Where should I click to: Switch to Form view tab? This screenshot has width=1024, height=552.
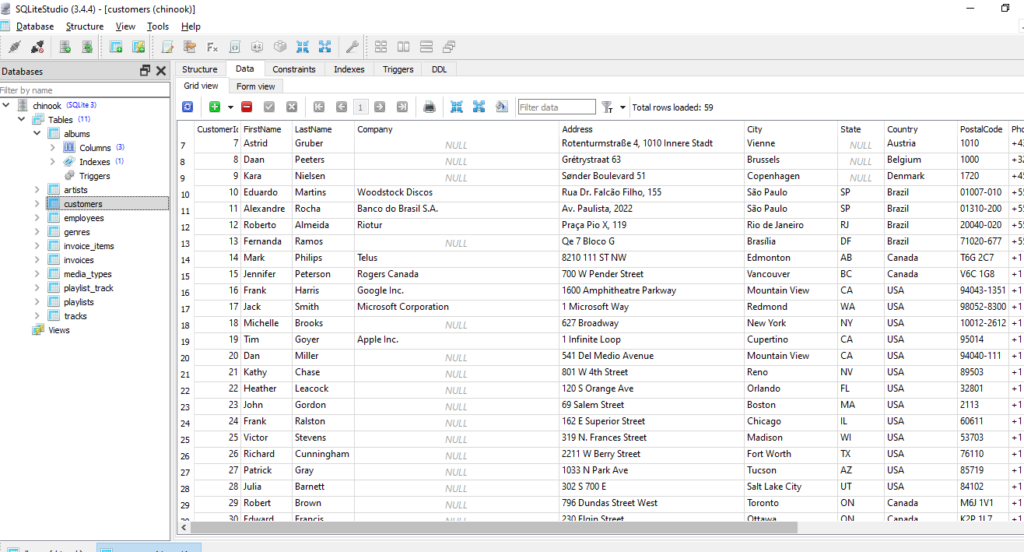pyautogui.click(x=255, y=86)
